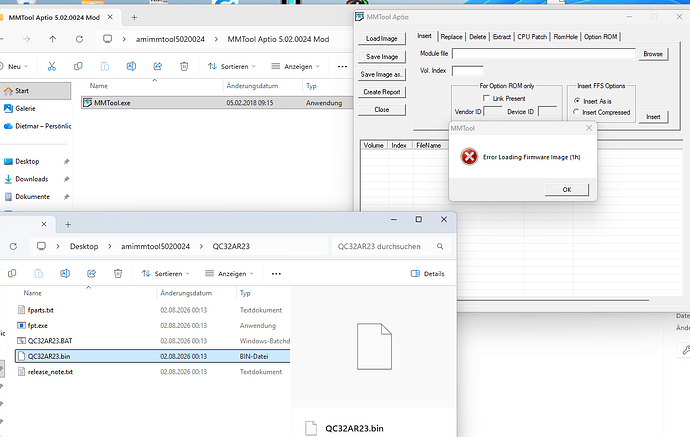Click Save Image button in MMTool
Viewport: 690px width, 437px height.
(382, 57)
